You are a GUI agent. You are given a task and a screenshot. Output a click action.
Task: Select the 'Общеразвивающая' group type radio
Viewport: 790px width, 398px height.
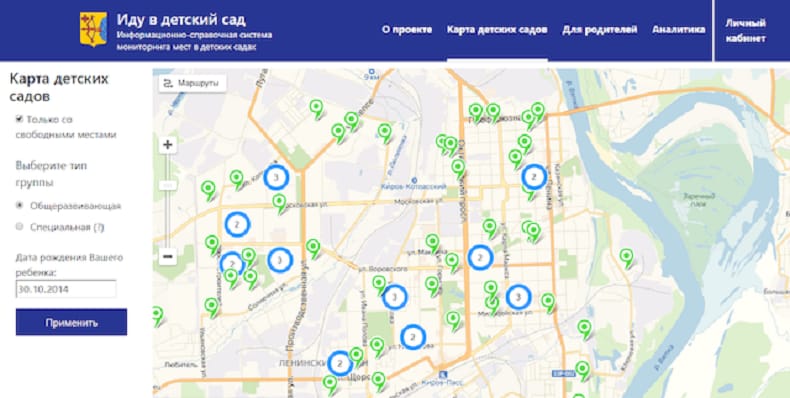(20, 206)
